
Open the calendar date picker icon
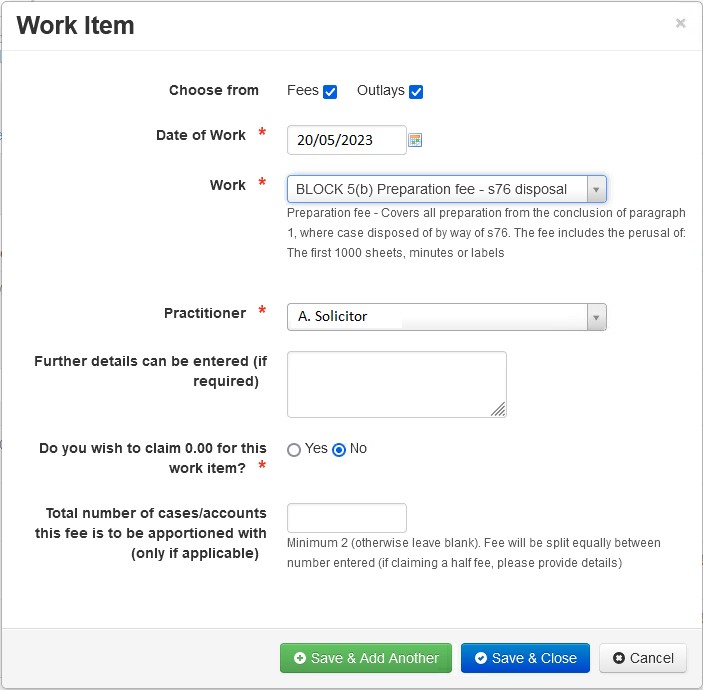415,140
